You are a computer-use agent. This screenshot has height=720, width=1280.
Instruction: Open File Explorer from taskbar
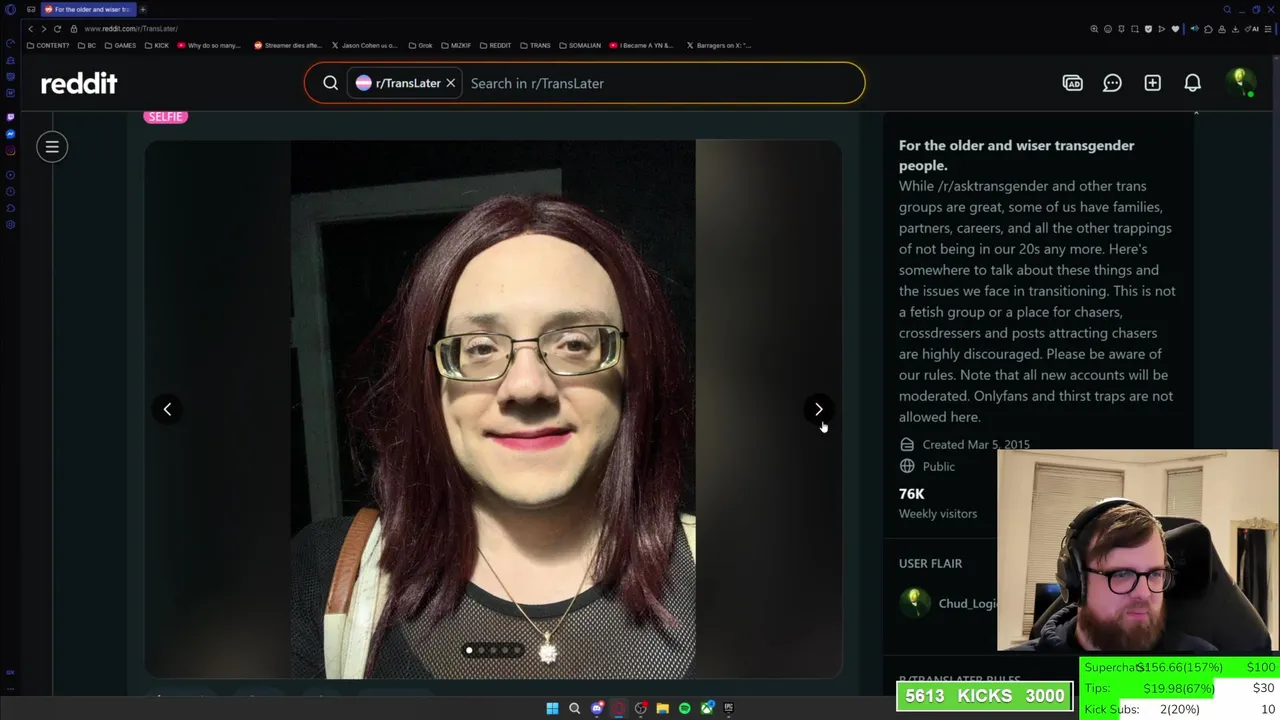click(x=662, y=708)
